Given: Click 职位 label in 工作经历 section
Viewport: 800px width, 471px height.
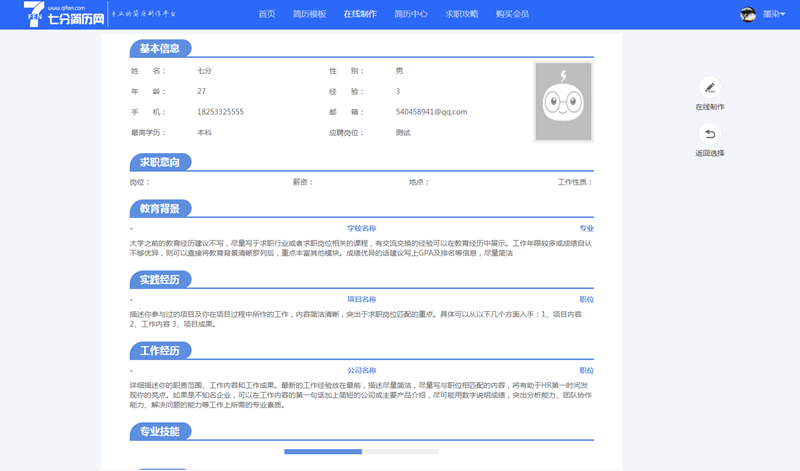Looking at the screenshot, I should tap(586, 370).
